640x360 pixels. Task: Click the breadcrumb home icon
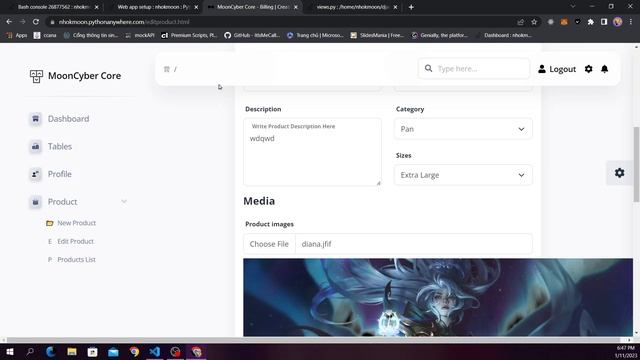tap(167, 69)
